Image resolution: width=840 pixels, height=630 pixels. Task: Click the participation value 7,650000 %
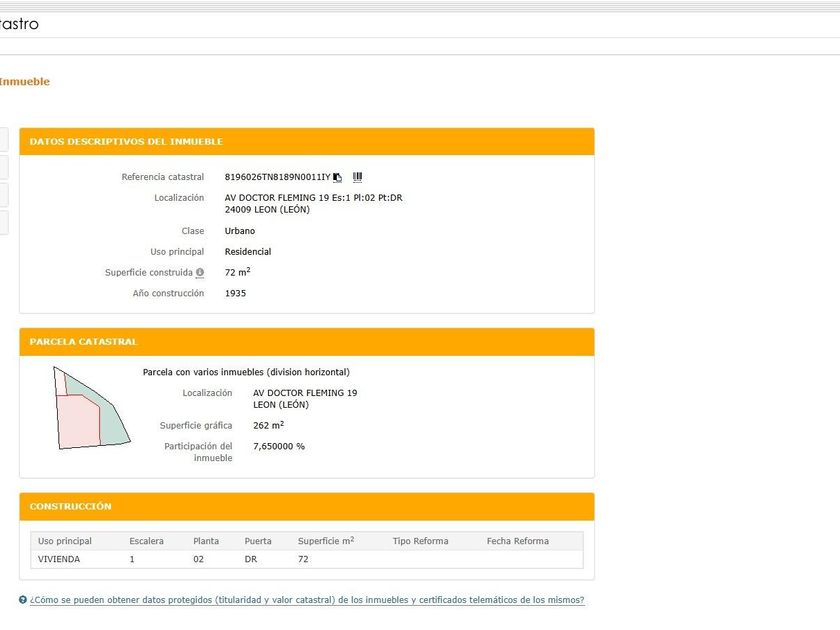point(279,446)
